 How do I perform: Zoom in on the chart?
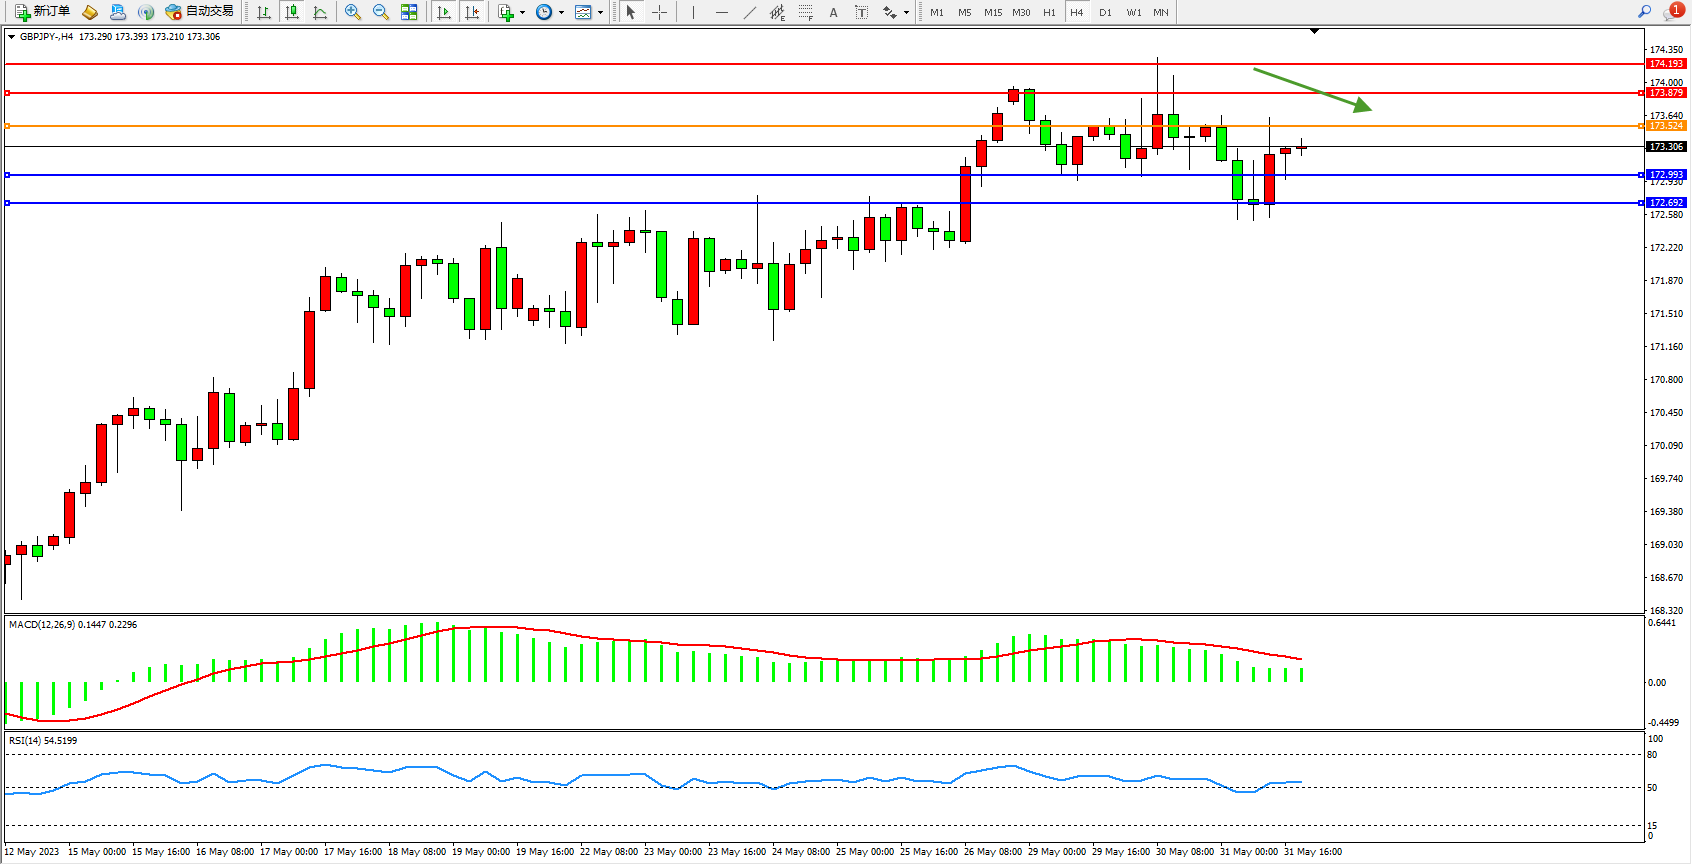click(353, 12)
